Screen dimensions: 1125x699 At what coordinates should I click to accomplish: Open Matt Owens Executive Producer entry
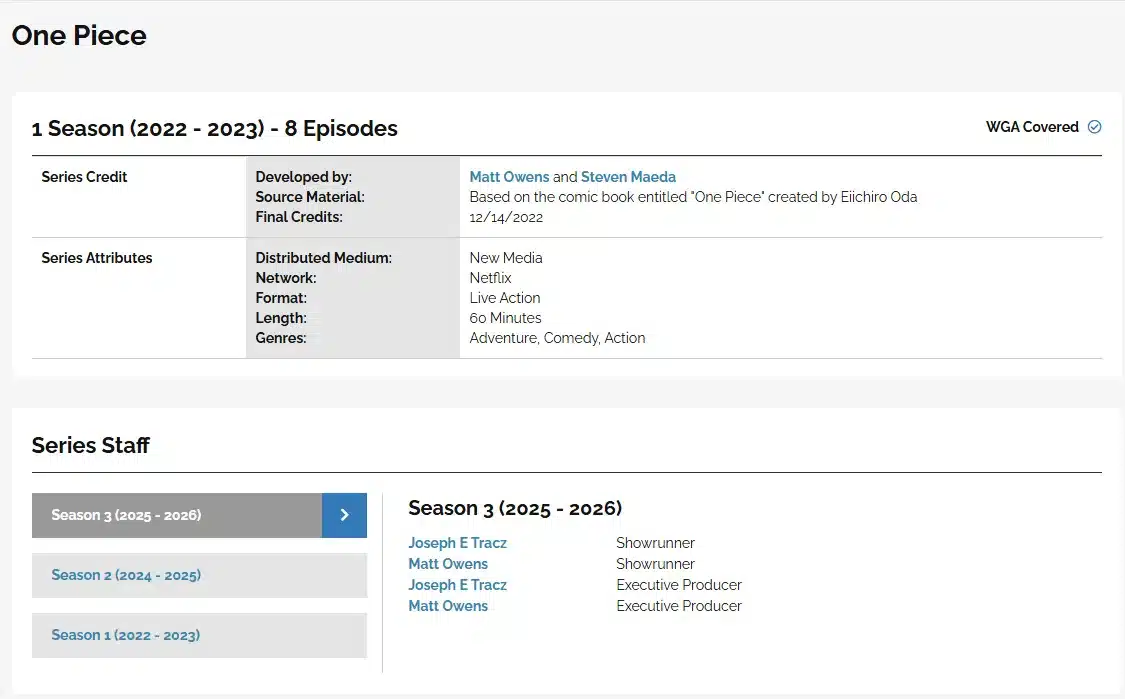(448, 606)
